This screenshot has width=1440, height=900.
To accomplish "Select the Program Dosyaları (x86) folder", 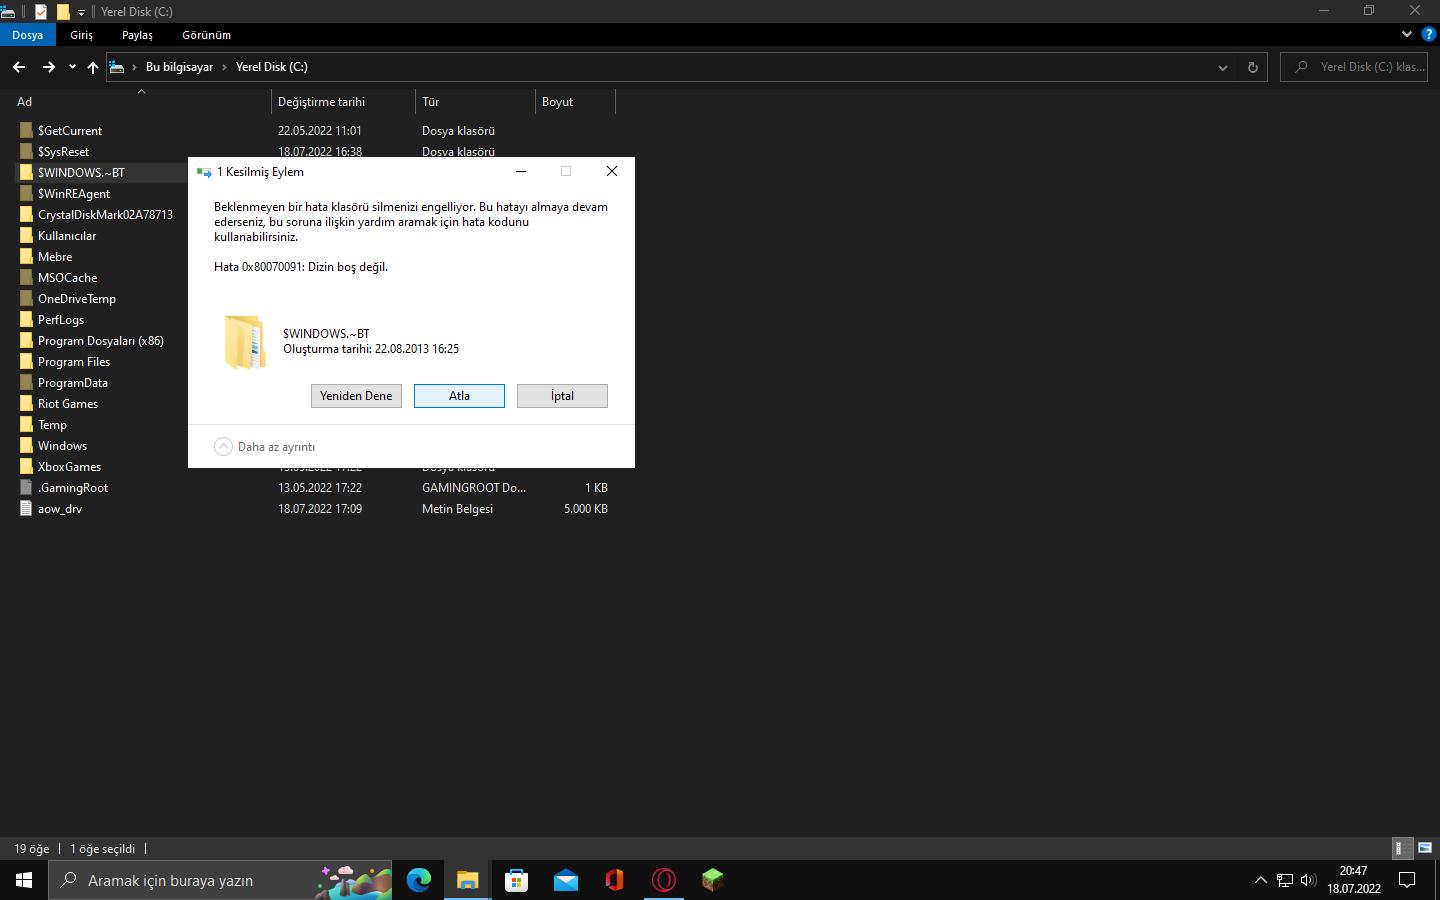I will tap(101, 341).
